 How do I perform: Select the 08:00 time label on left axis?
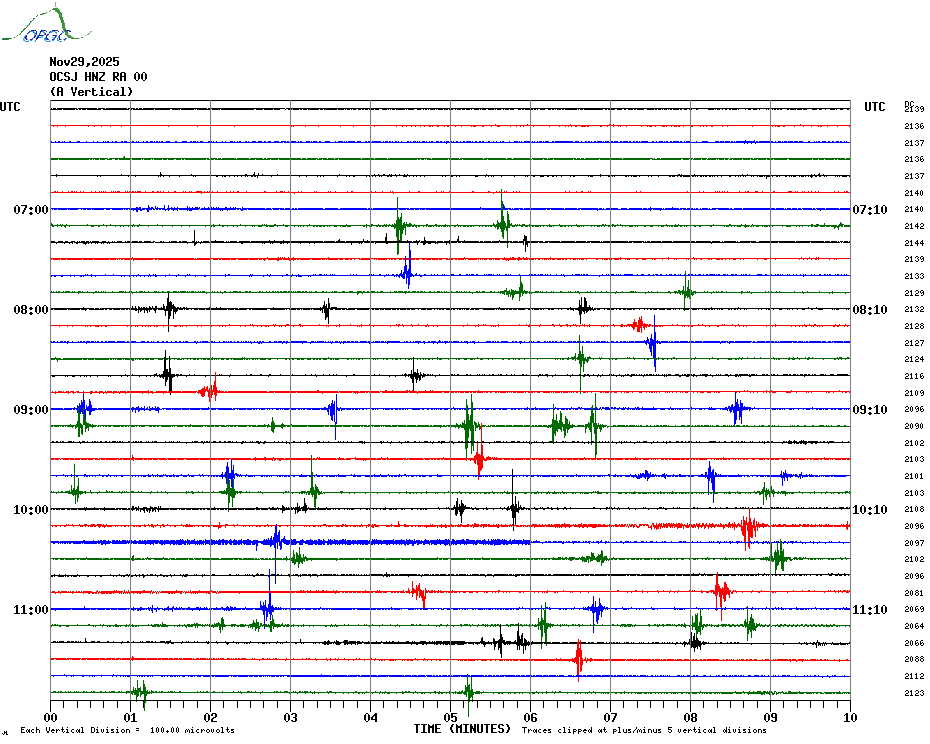[31, 310]
